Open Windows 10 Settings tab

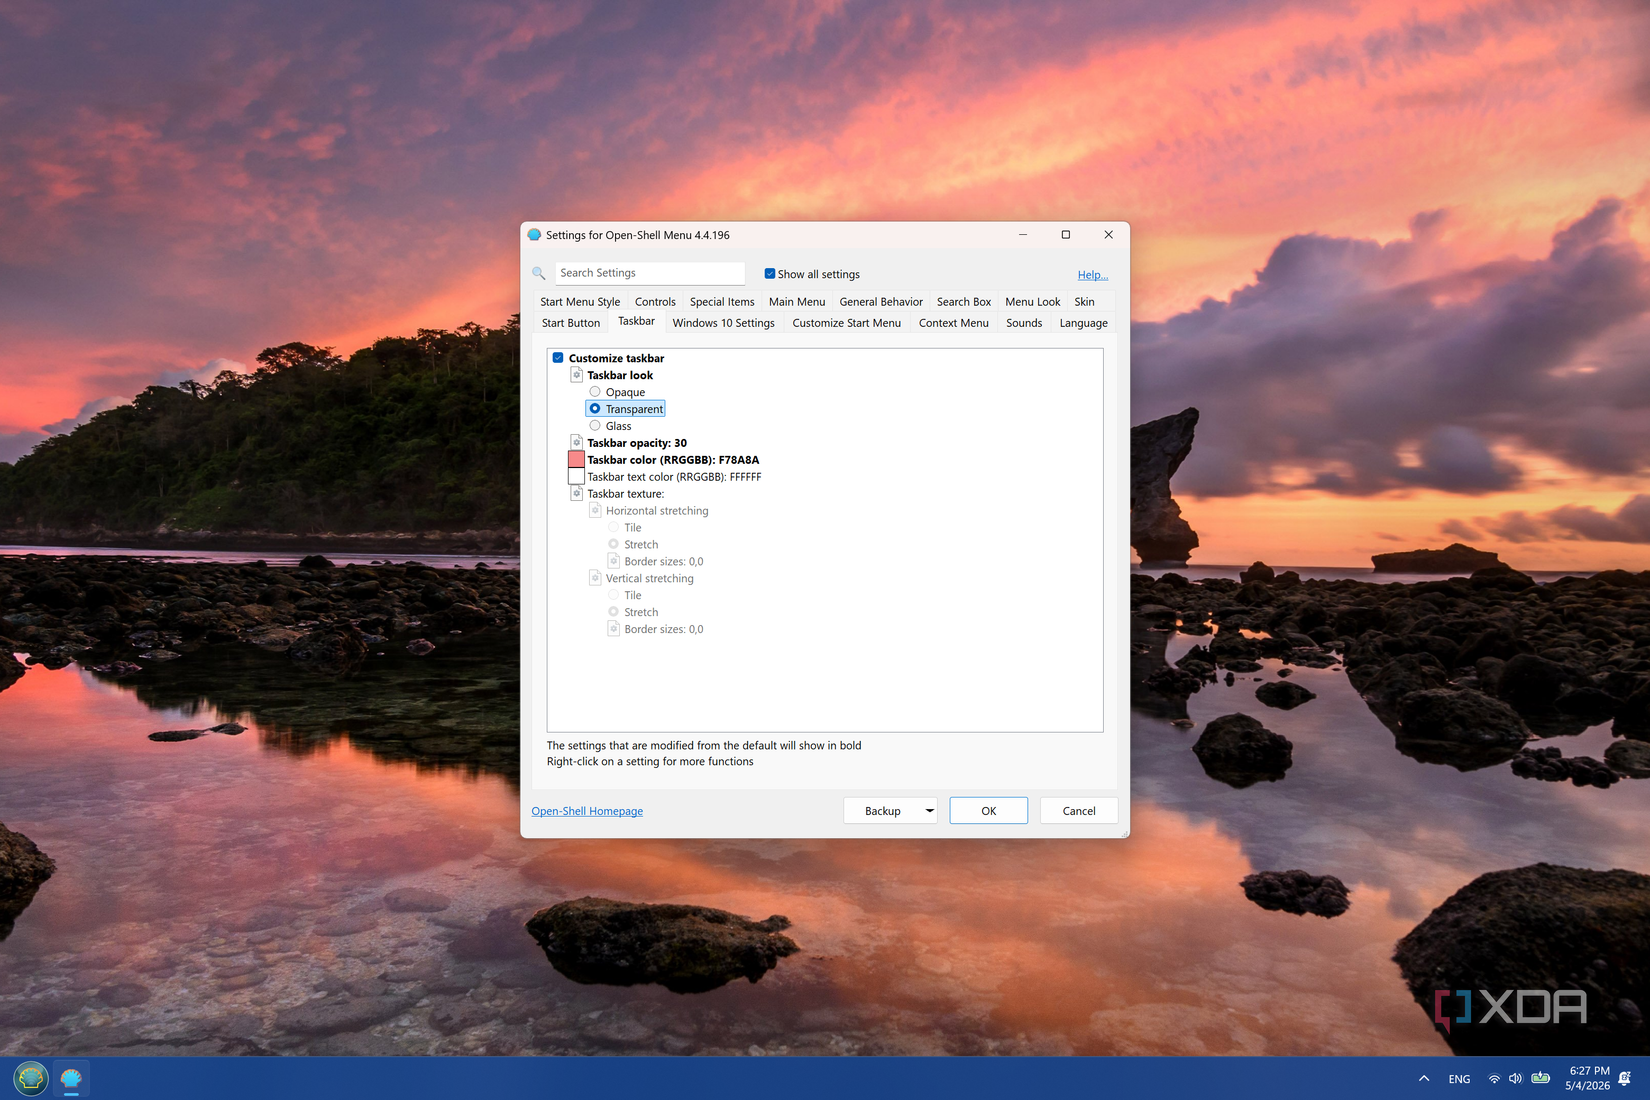tap(724, 323)
